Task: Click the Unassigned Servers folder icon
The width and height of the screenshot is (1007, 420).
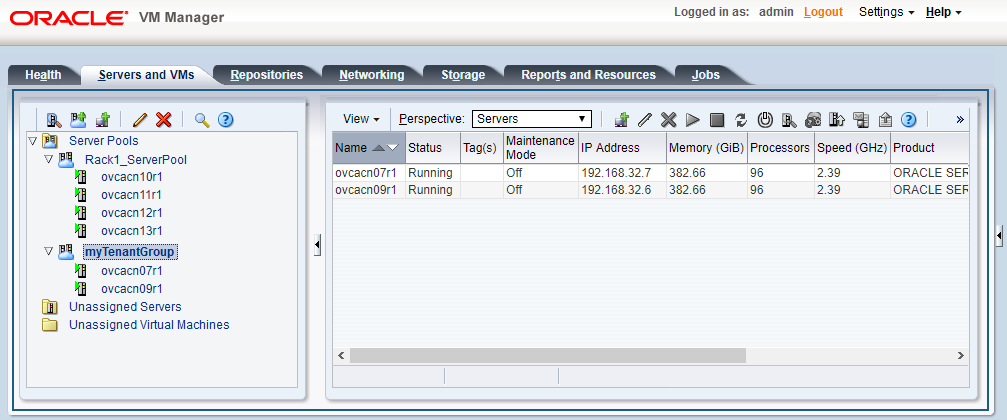Action: tap(49, 307)
